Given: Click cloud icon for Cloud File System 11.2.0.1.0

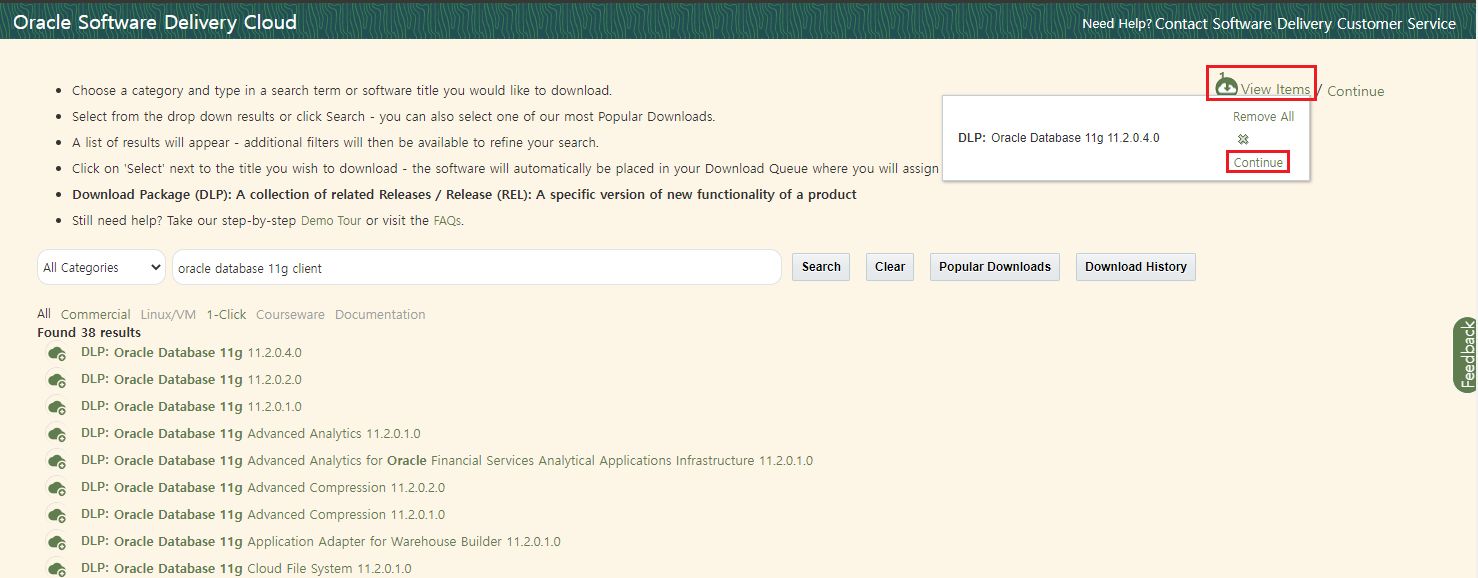Looking at the screenshot, I should [x=57, y=569].
